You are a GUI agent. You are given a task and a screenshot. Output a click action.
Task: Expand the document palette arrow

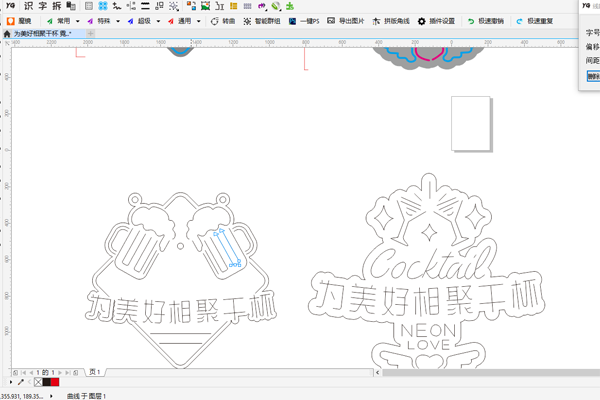pos(11,382)
